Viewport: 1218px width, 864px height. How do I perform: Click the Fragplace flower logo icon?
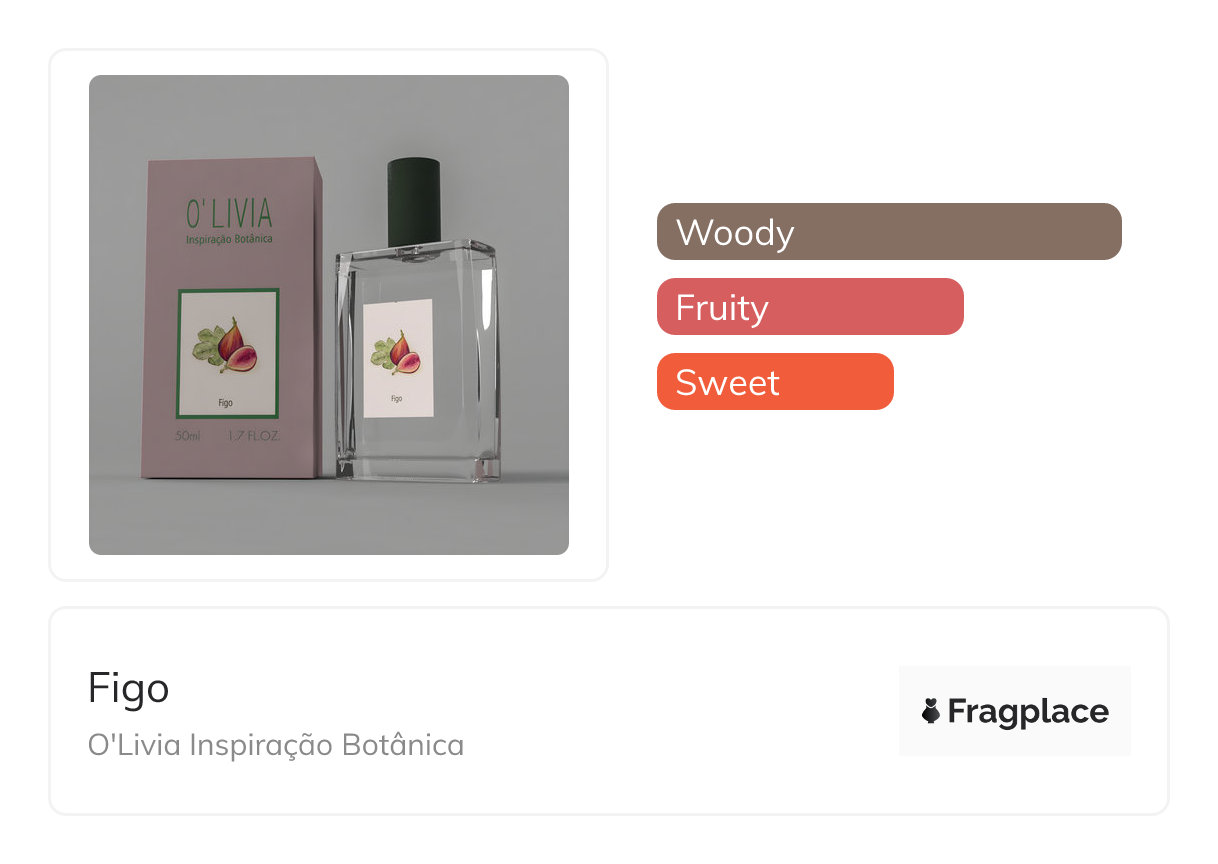931,711
